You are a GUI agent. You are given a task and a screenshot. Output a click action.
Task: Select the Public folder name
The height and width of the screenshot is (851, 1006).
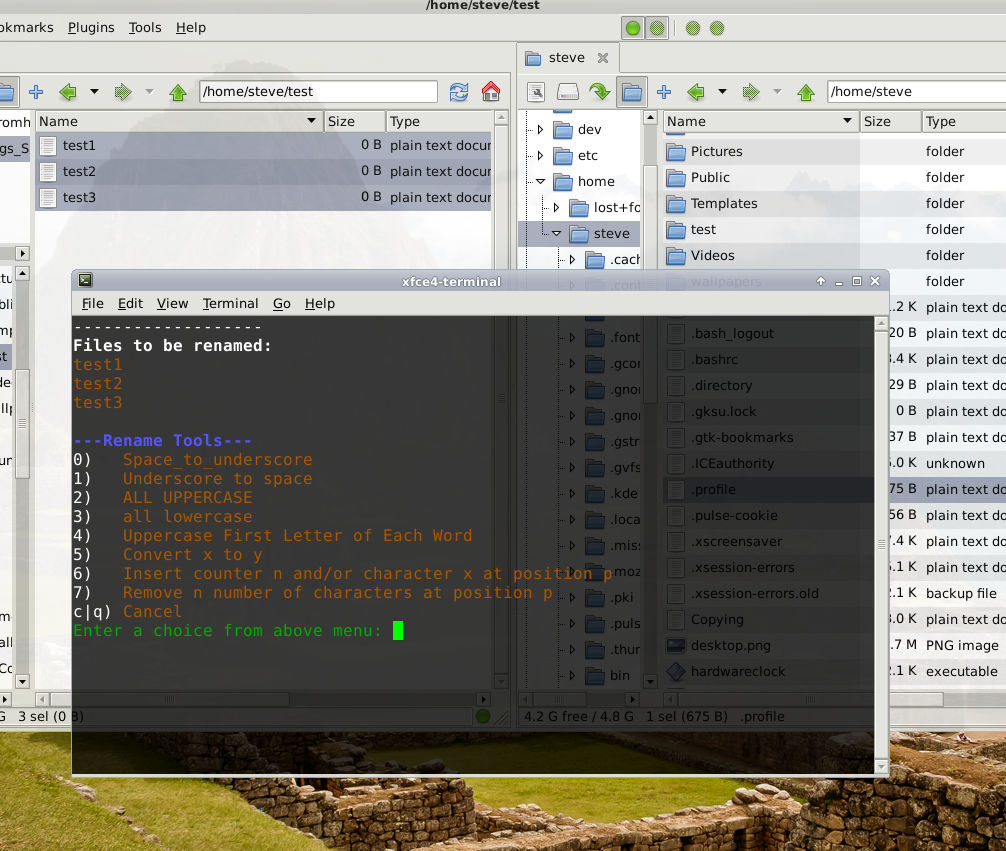click(x=710, y=178)
